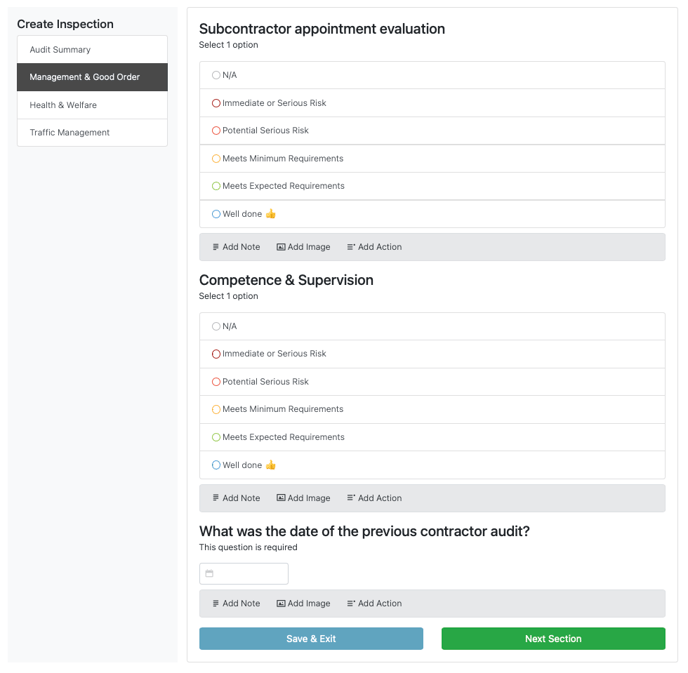The image size is (688, 673).
Task: Choose Well done for Competence & Supervision
Action: [216, 465]
